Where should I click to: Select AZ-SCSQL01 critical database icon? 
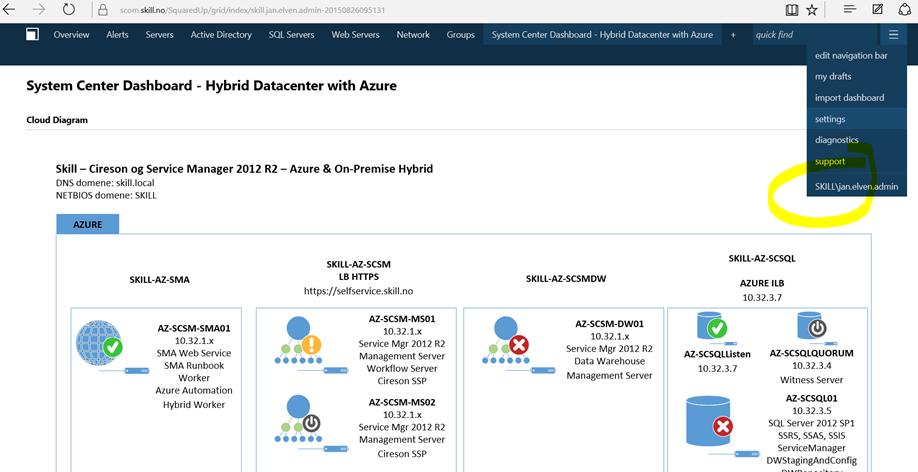click(x=710, y=422)
